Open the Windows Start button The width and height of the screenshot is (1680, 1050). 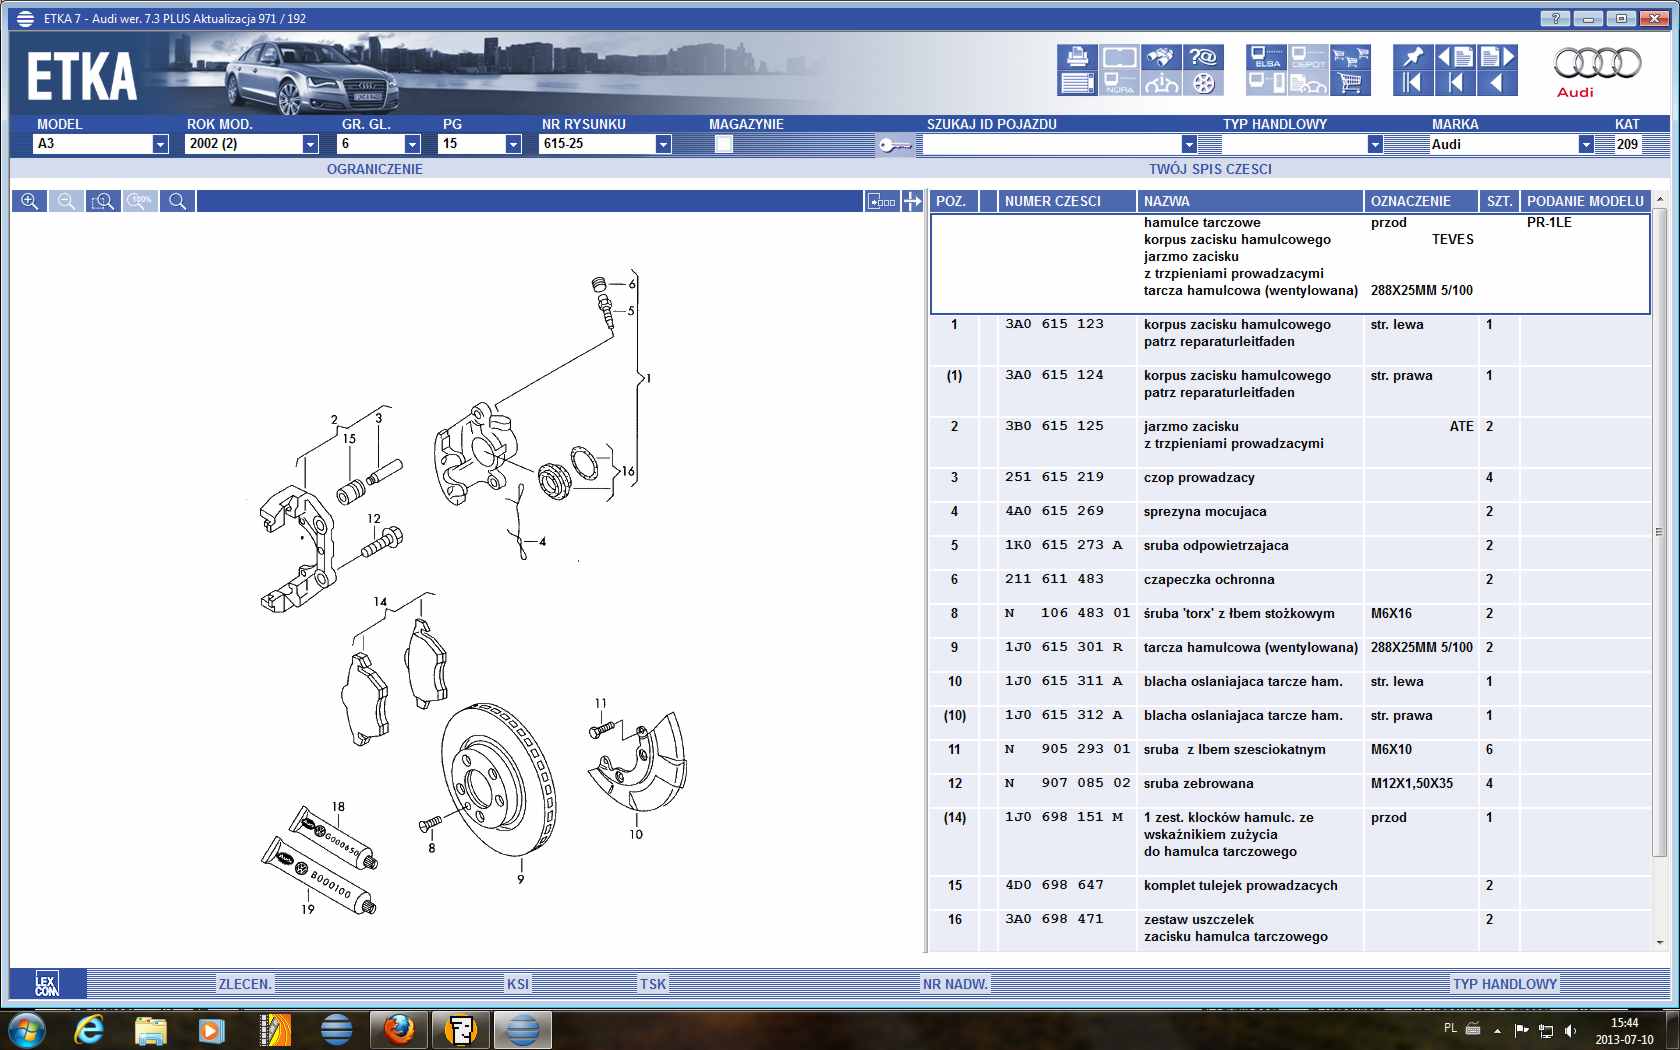click(25, 1030)
